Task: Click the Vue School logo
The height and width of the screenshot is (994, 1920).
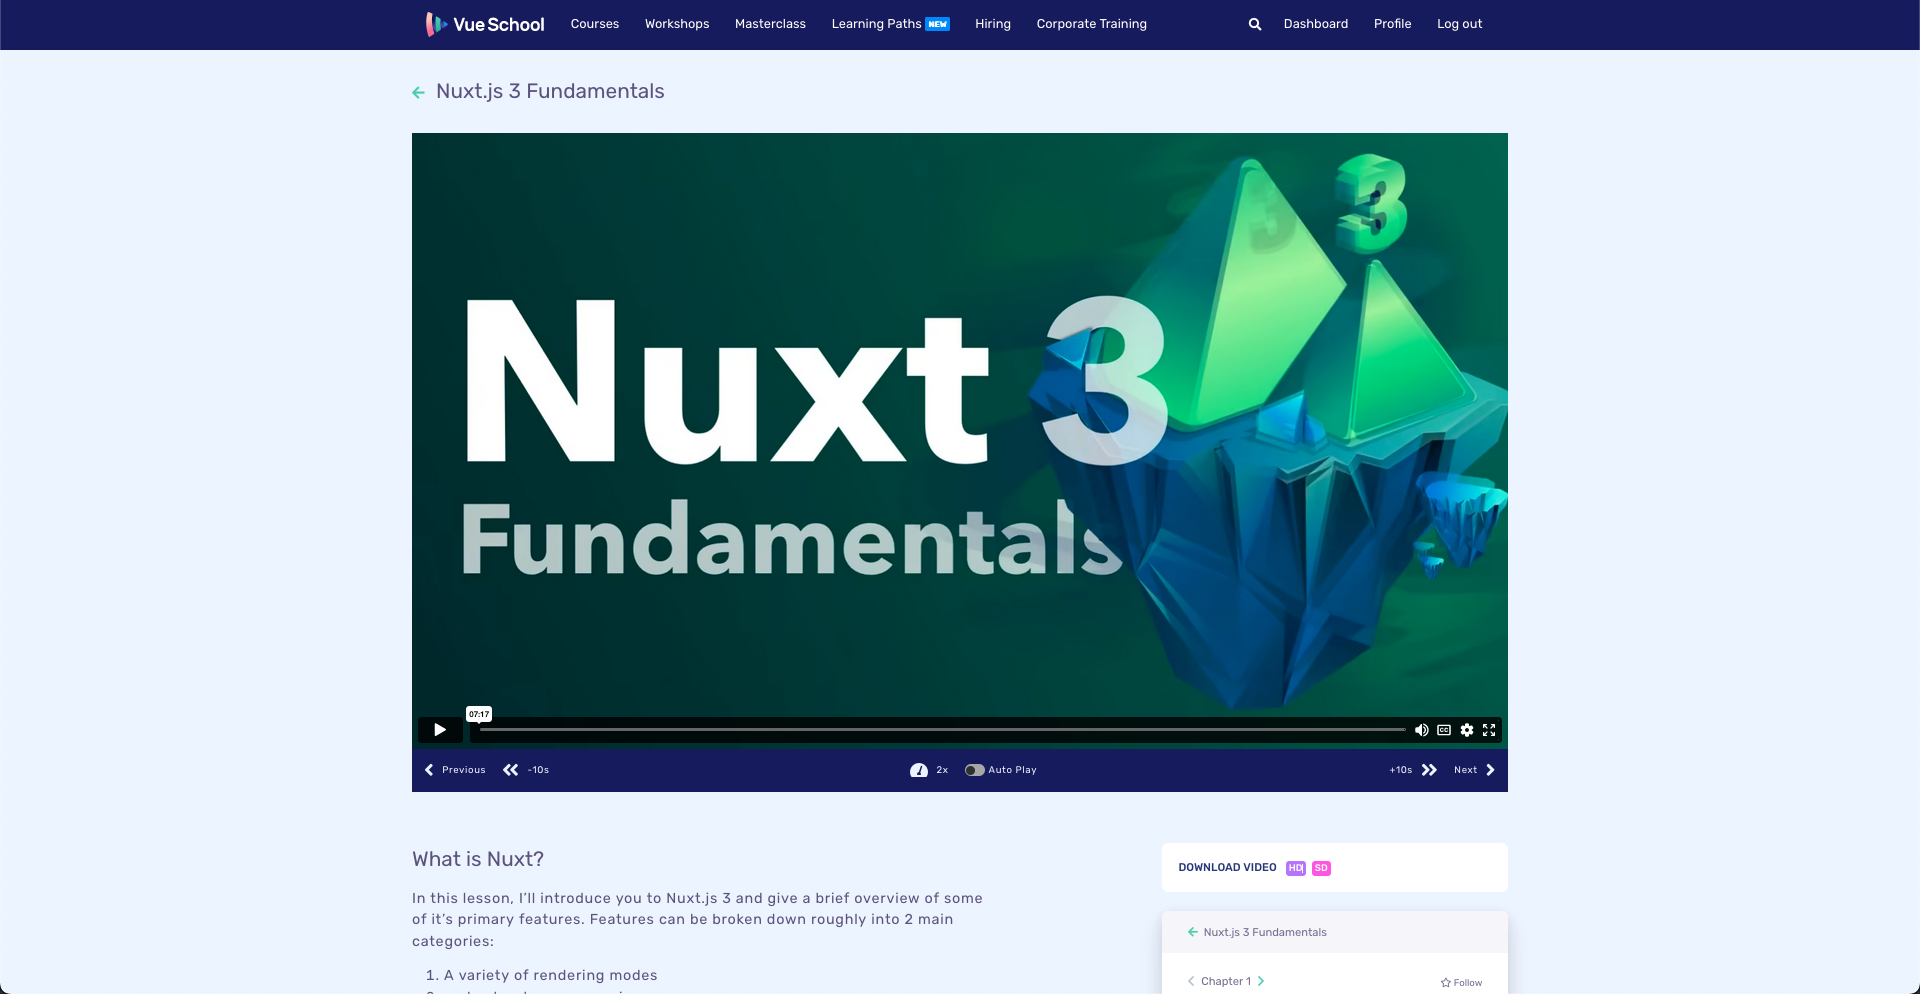Action: coord(485,24)
